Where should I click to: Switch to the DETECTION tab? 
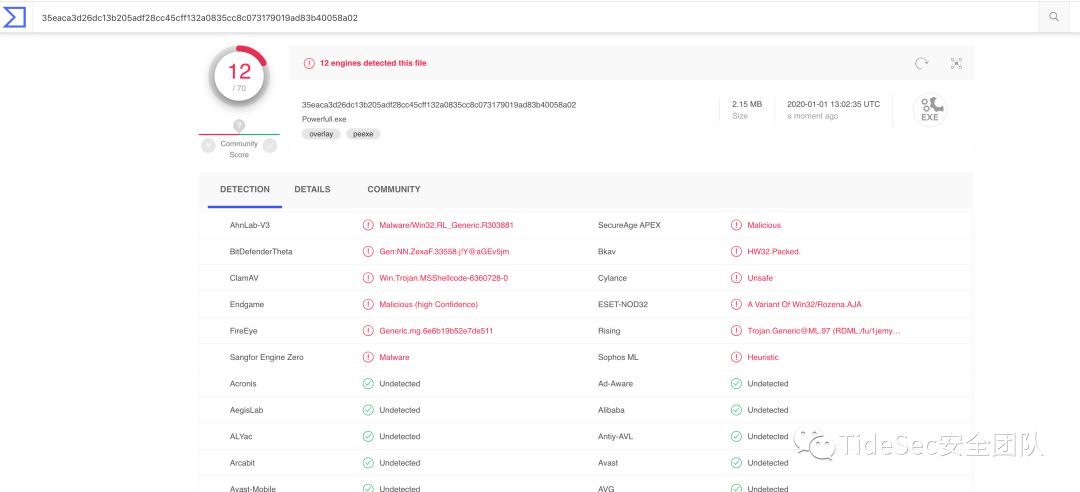(245, 189)
